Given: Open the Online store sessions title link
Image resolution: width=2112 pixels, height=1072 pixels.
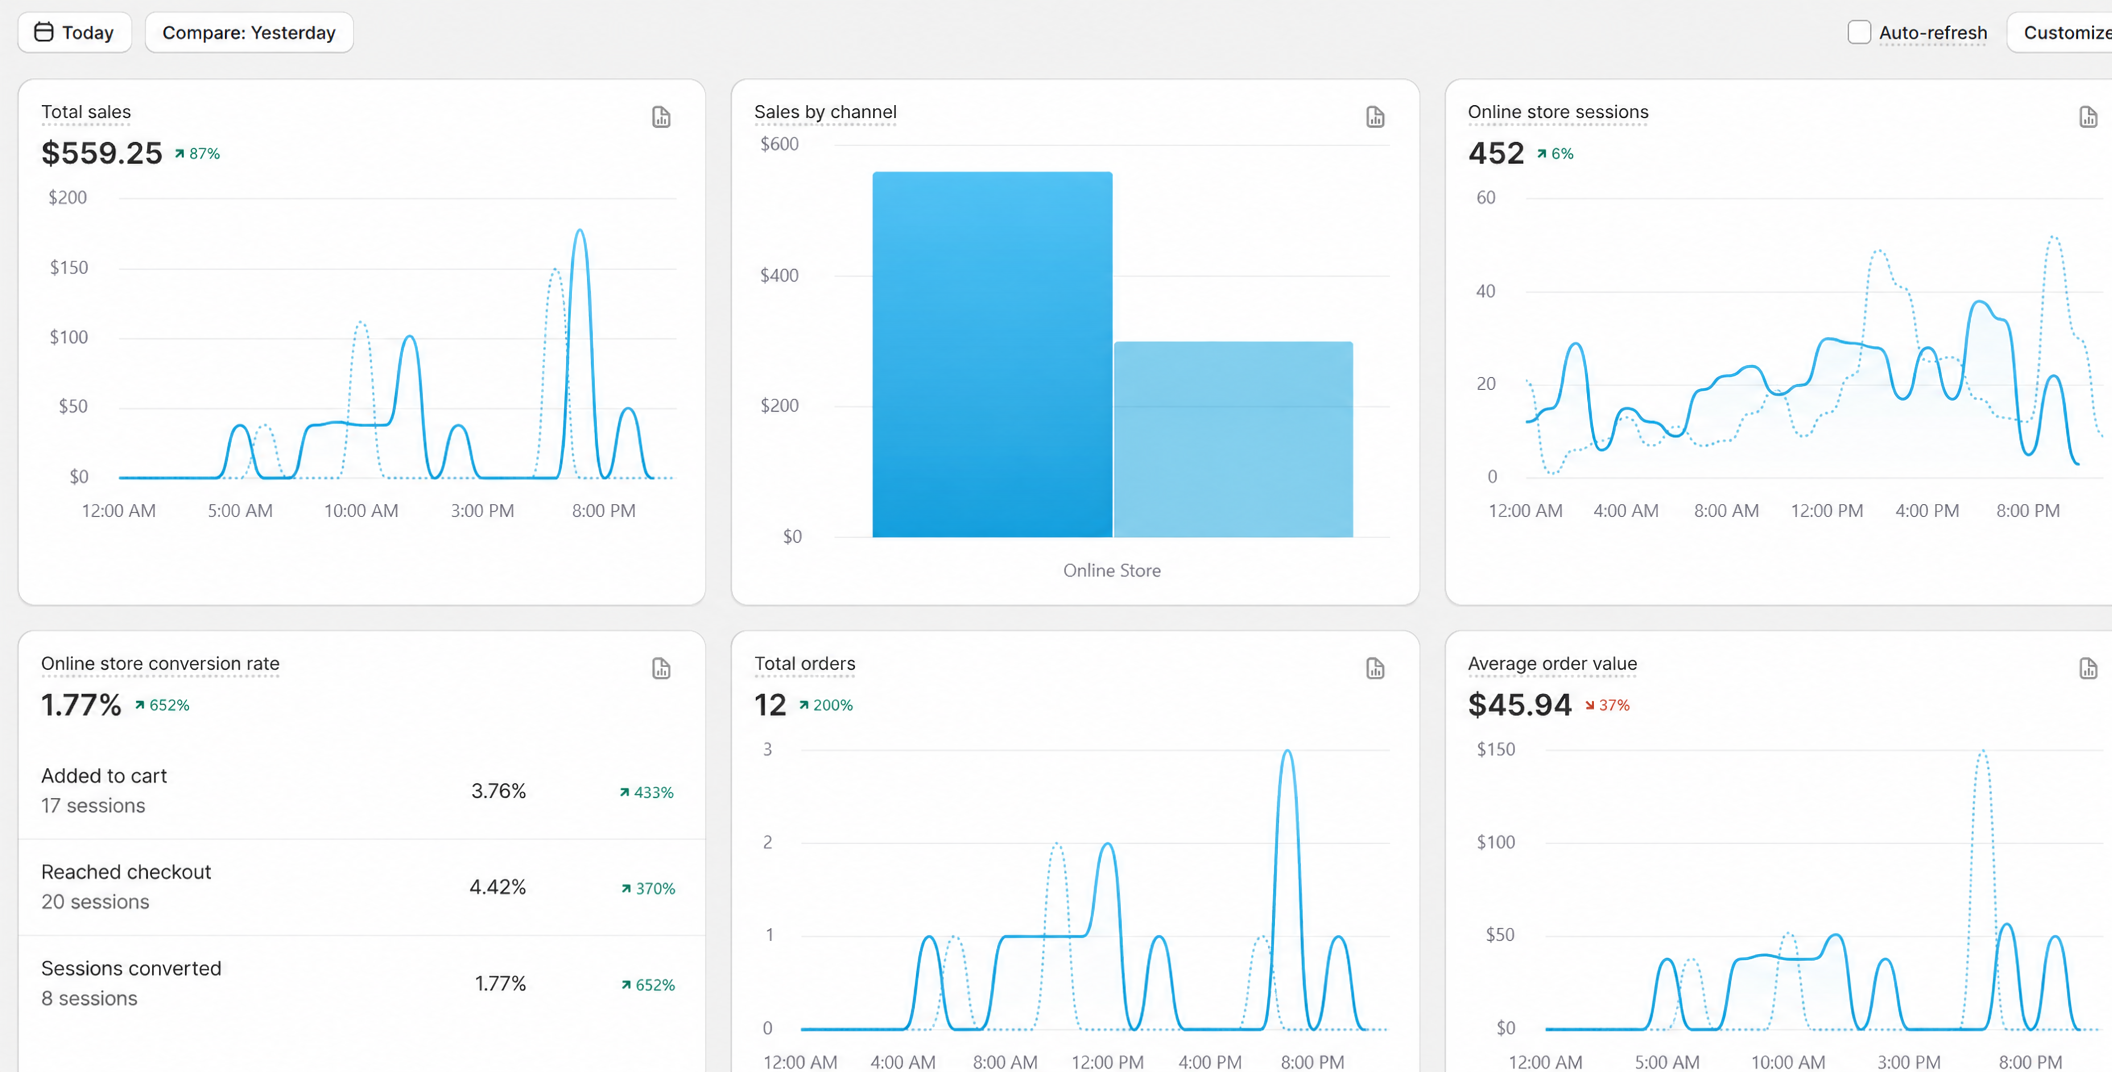Looking at the screenshot, I should click(x=1558, y=112).
